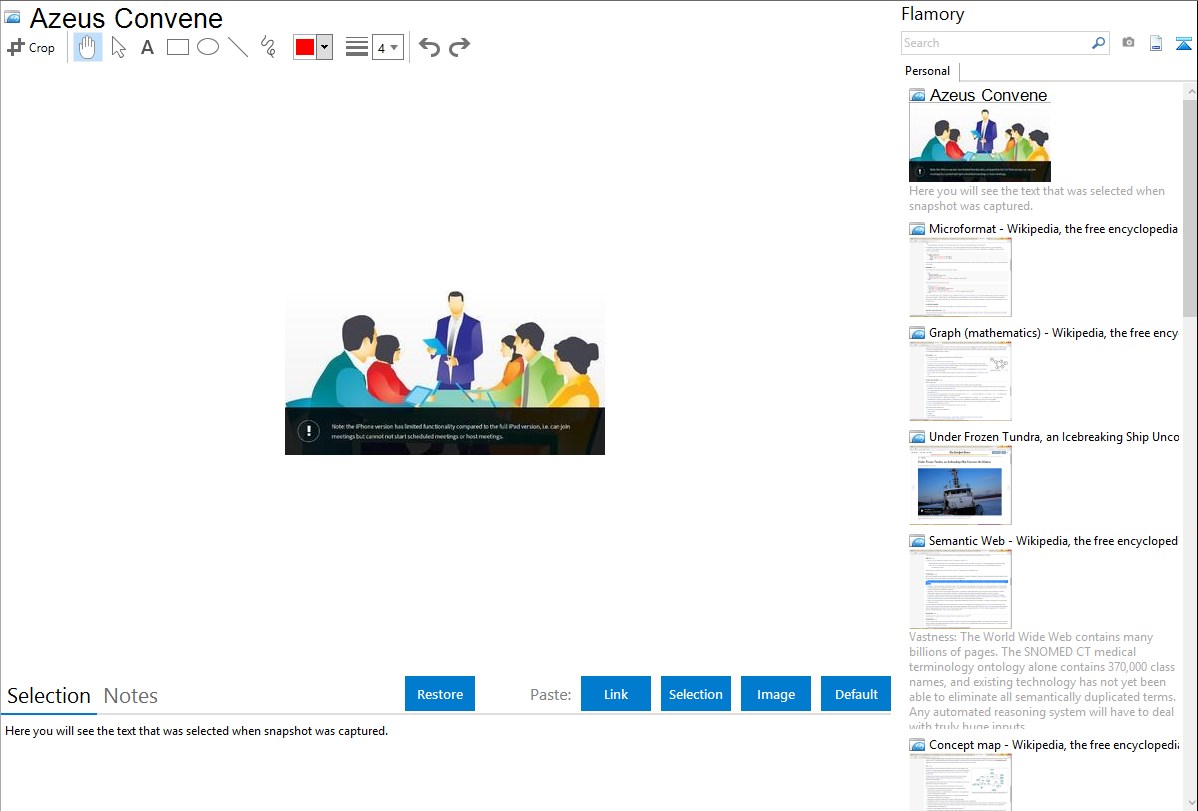The width and height of the screenshot is (1198, 811).
Task: Click the icon beside Concept map entry
Action: click(918, 745)
